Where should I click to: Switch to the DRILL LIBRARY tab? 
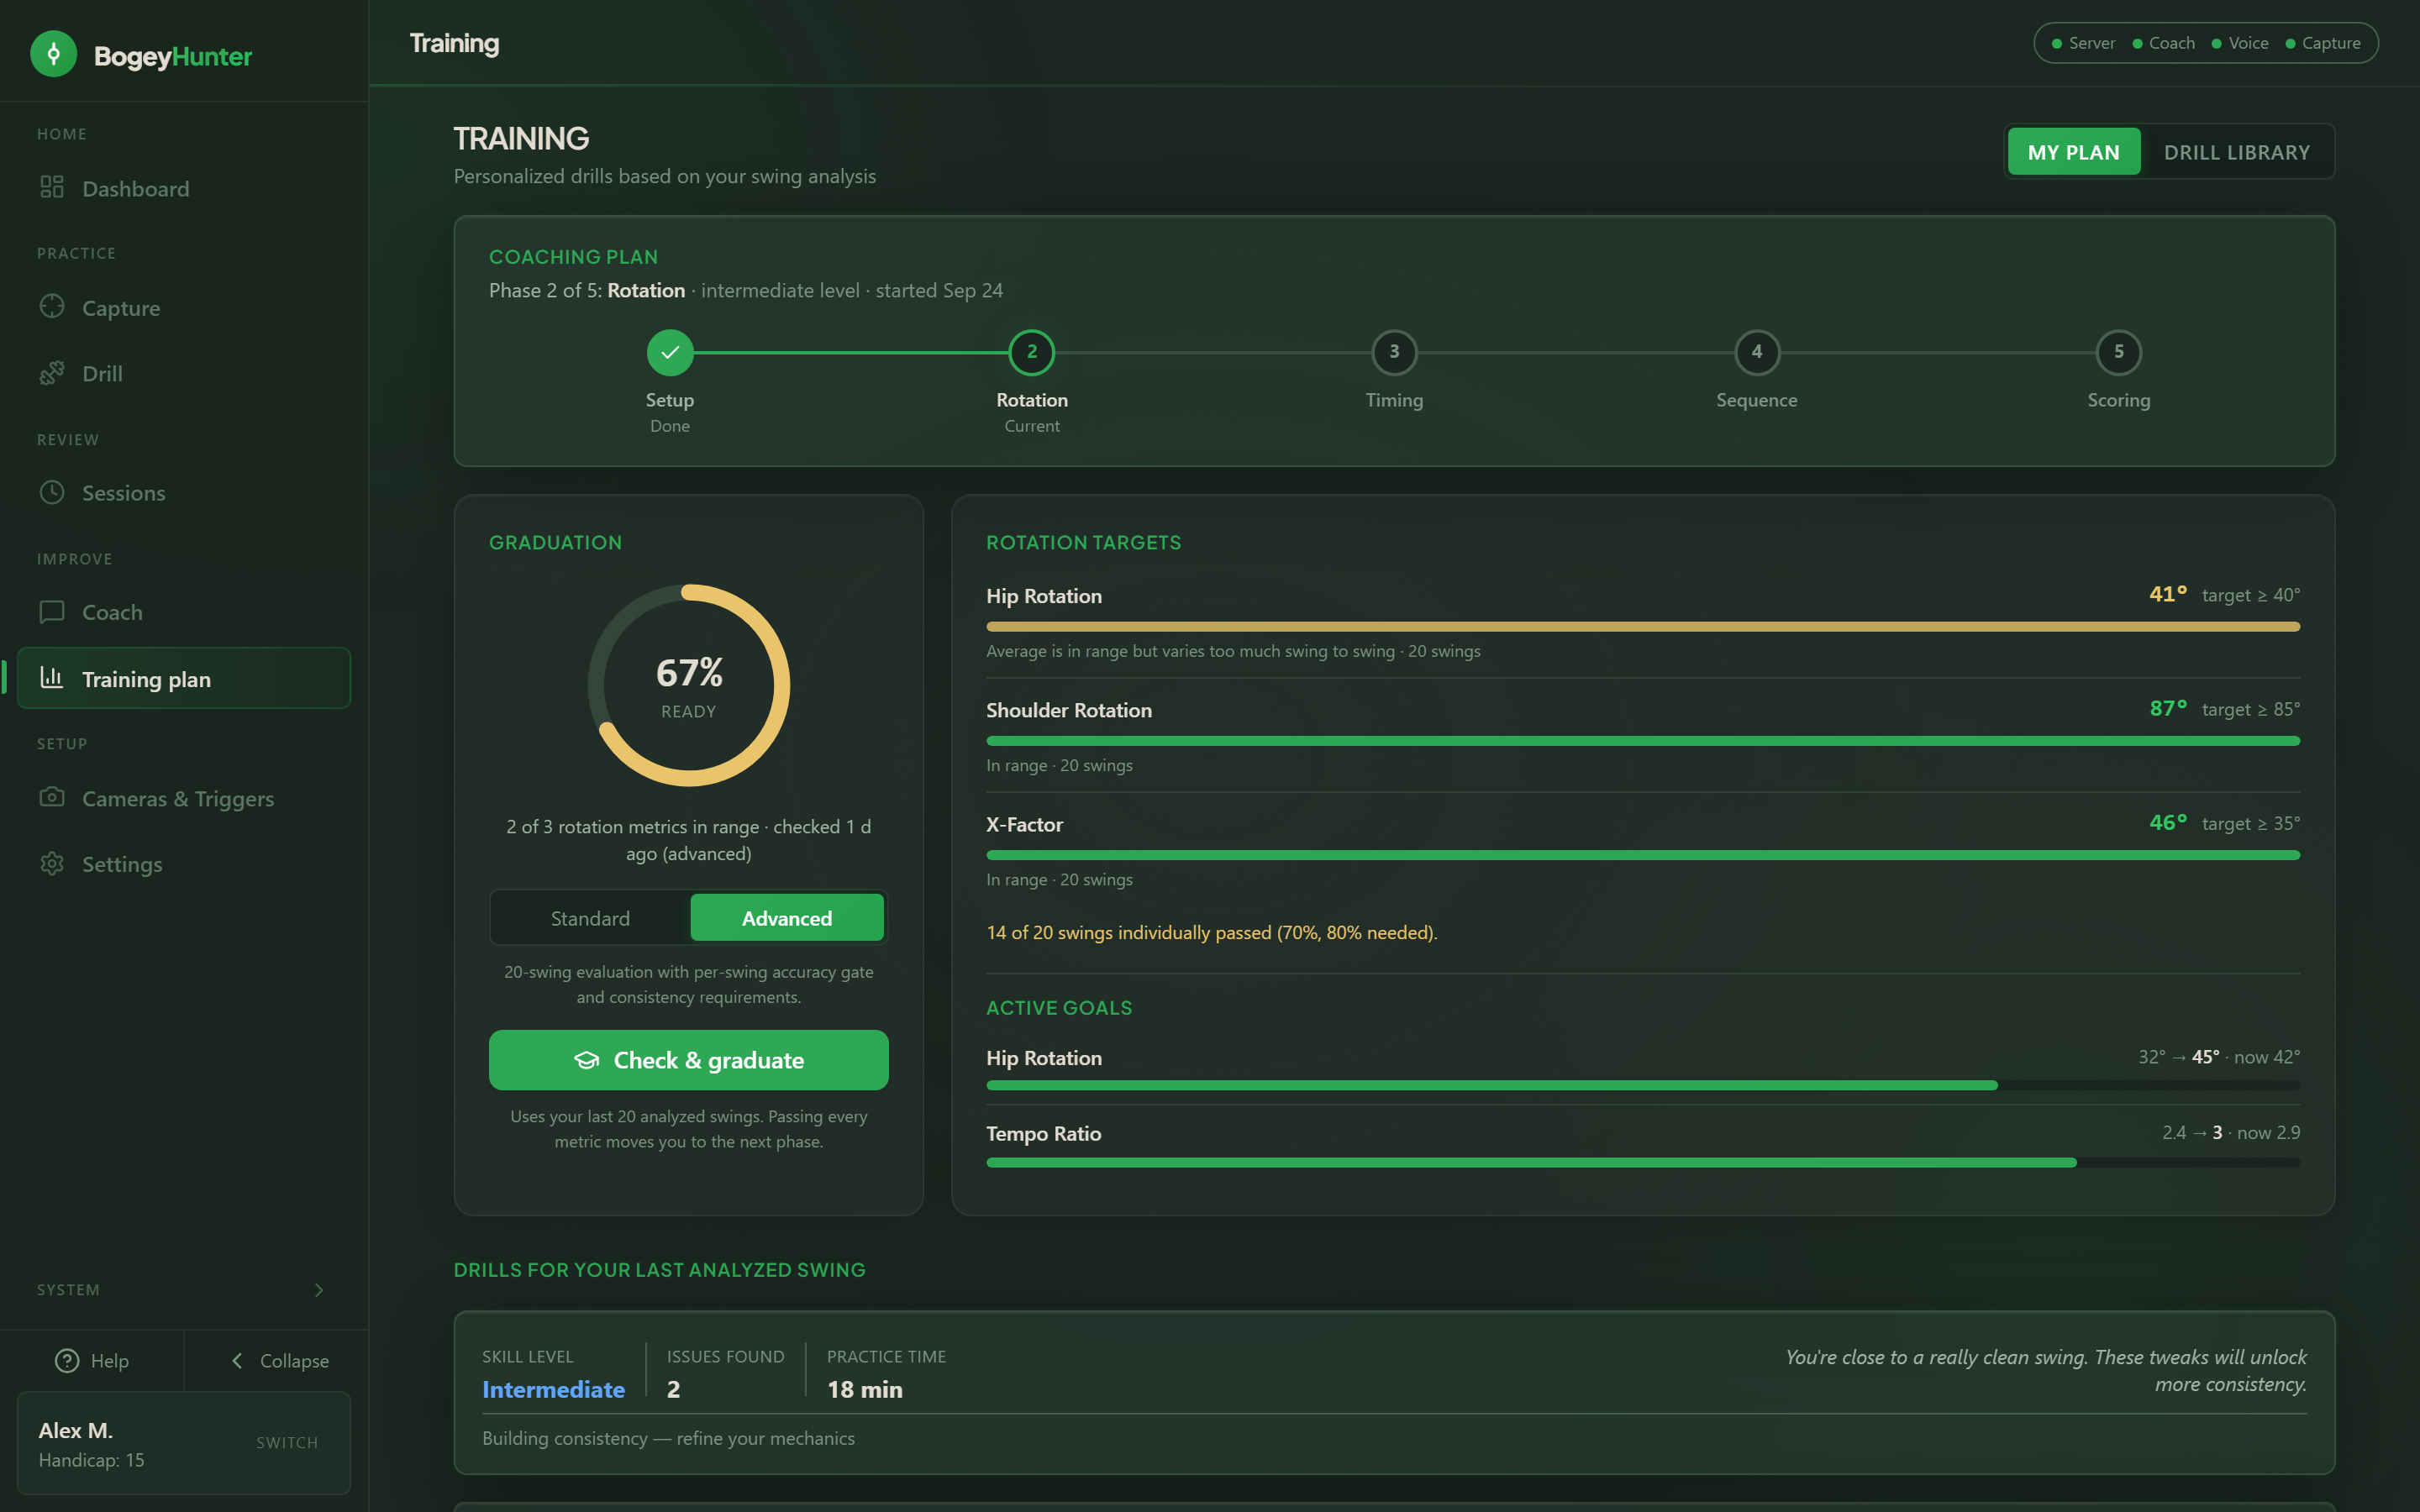click(2237, 151)
